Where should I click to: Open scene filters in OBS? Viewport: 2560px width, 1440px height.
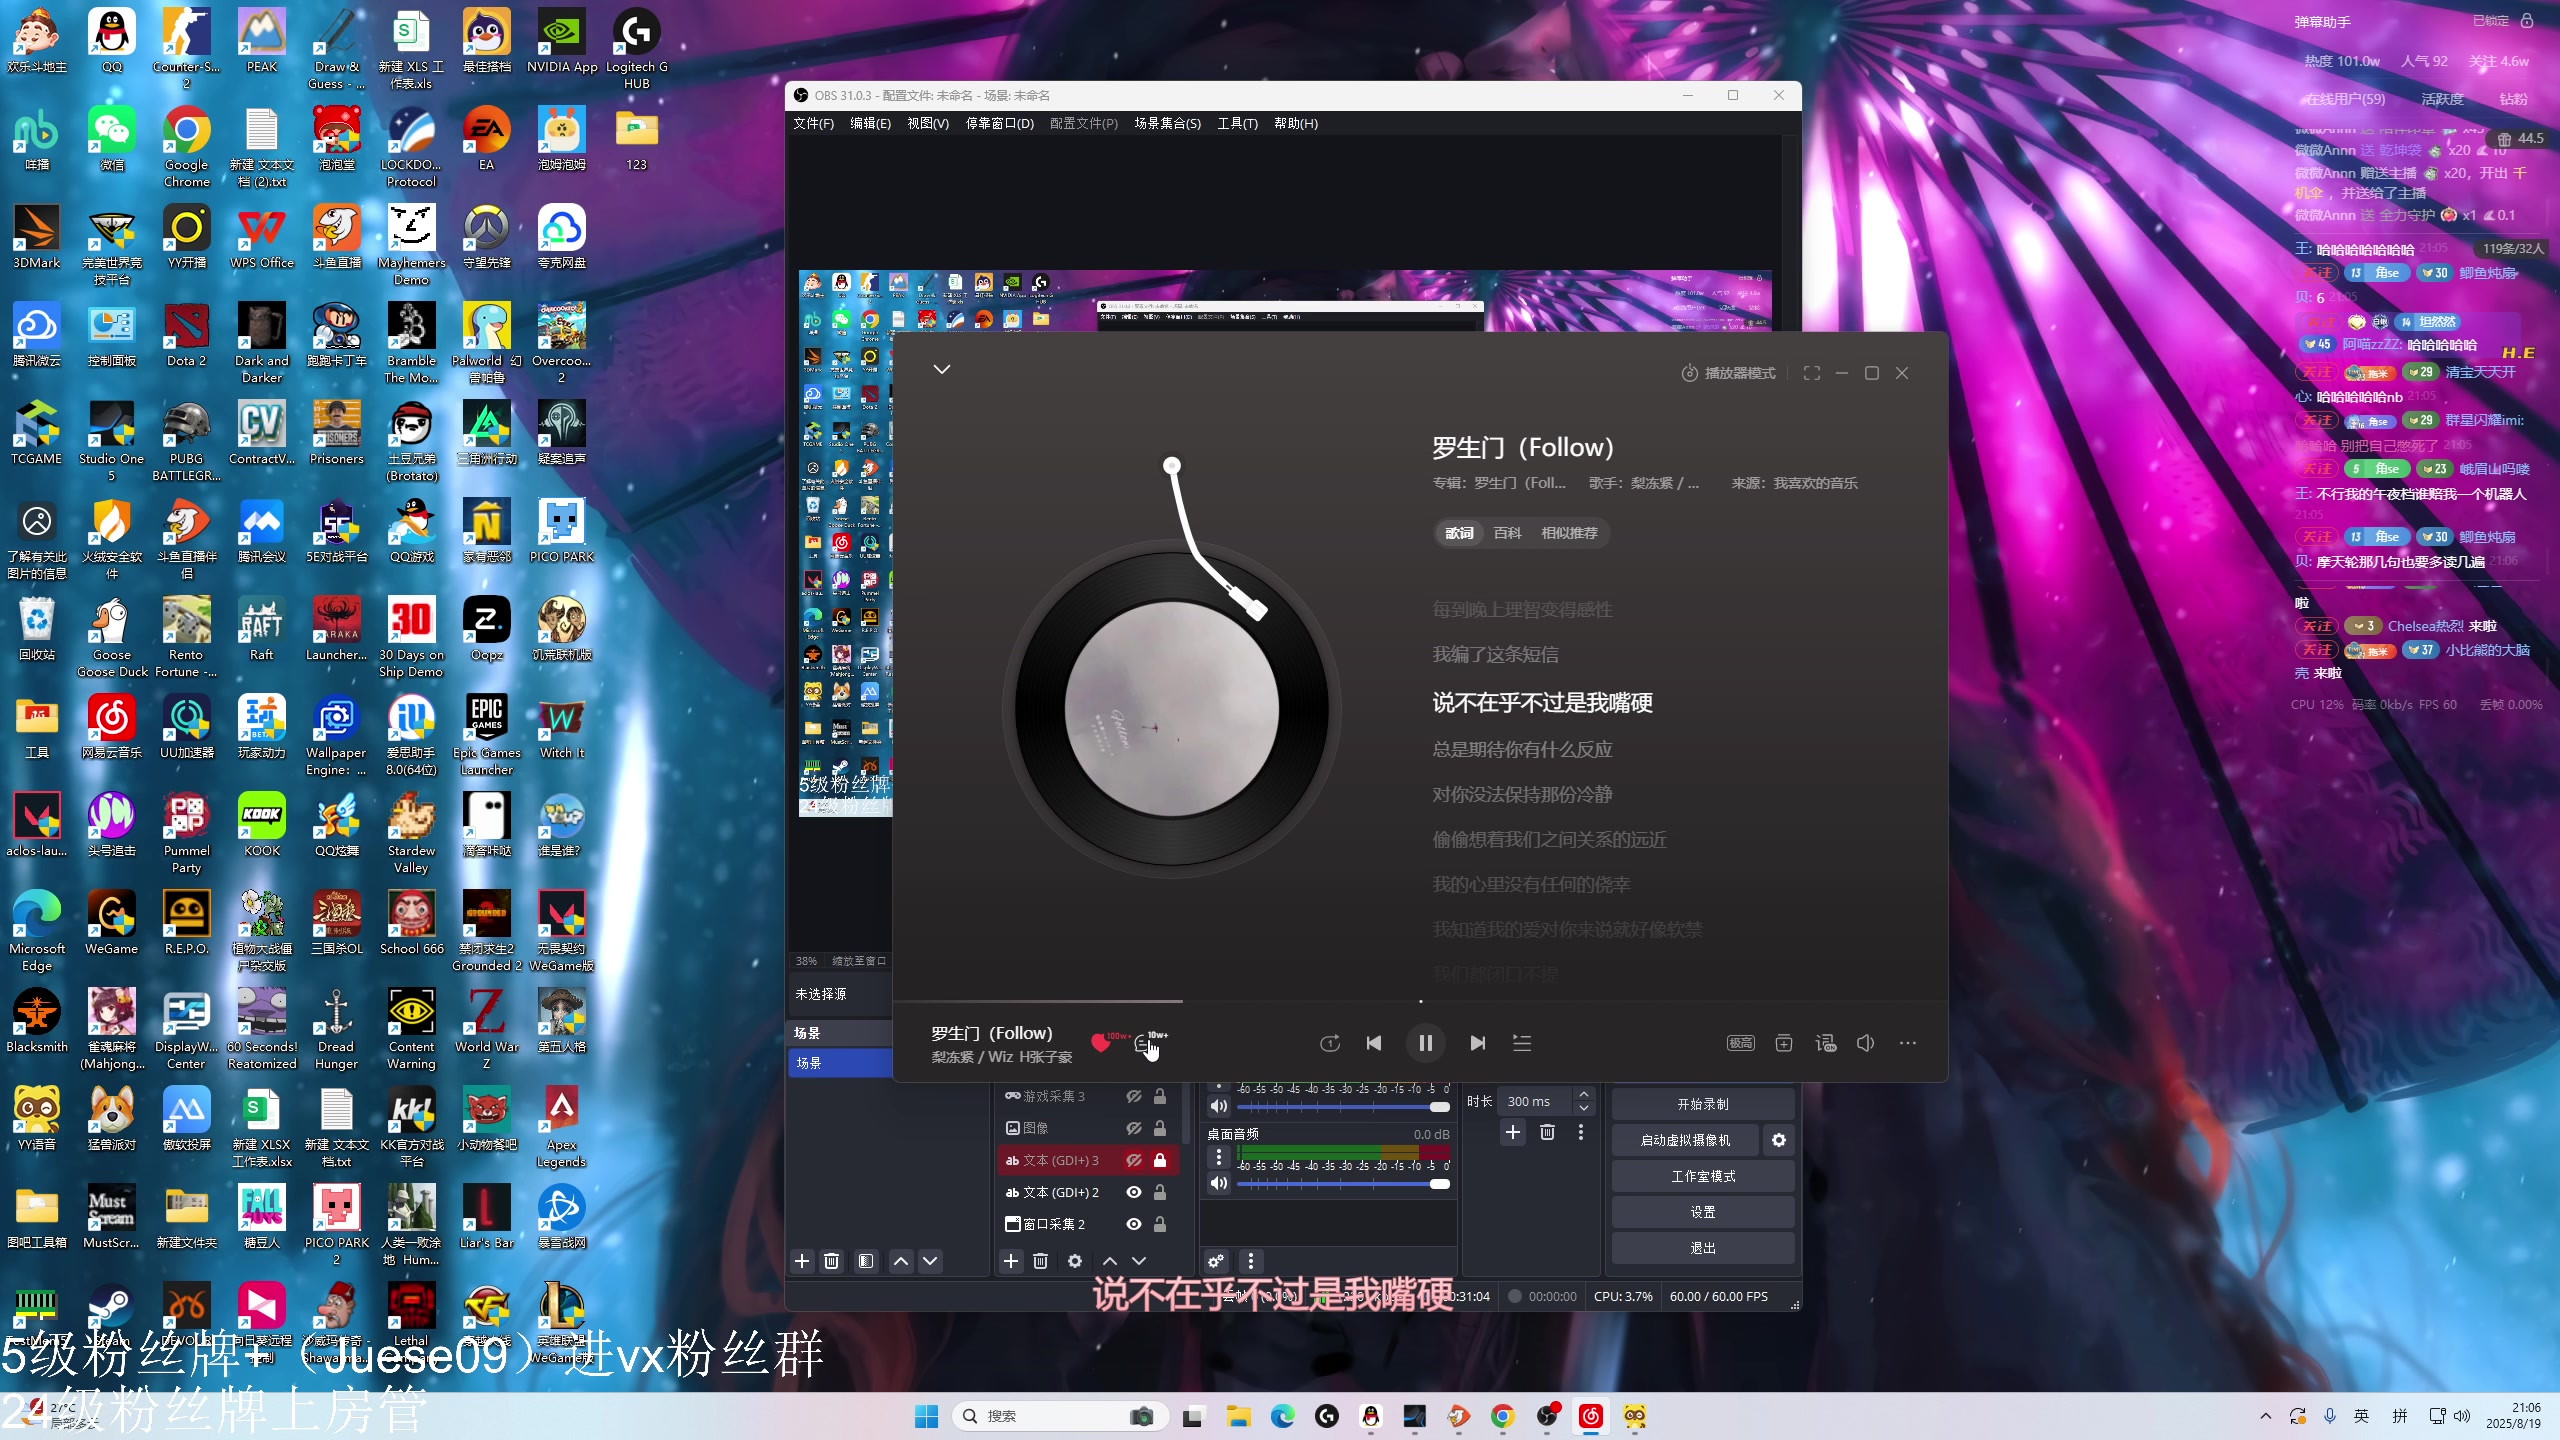[x=866, y=1261]
